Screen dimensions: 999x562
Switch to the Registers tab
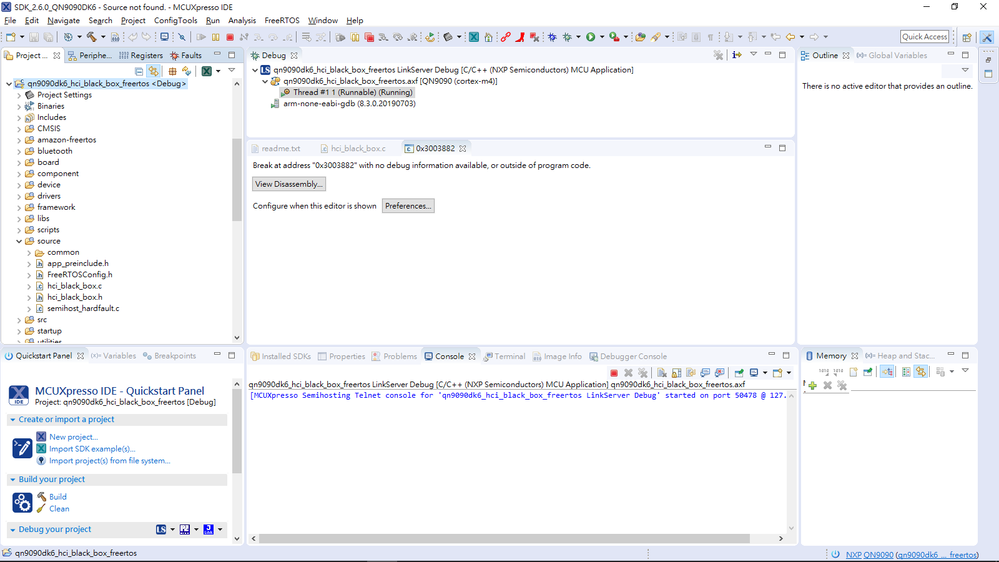pos(141,55)
